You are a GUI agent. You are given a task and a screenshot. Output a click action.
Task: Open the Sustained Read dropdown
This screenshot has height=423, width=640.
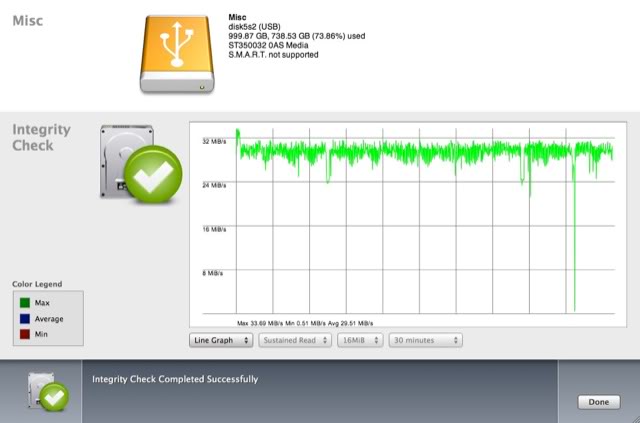(x=295, y=340)
